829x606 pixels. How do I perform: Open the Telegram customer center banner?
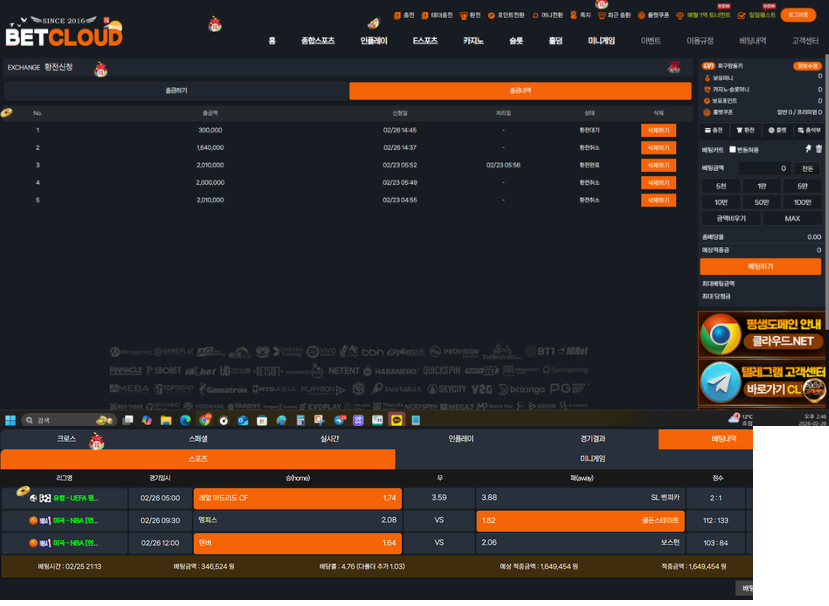click(762, 383)
